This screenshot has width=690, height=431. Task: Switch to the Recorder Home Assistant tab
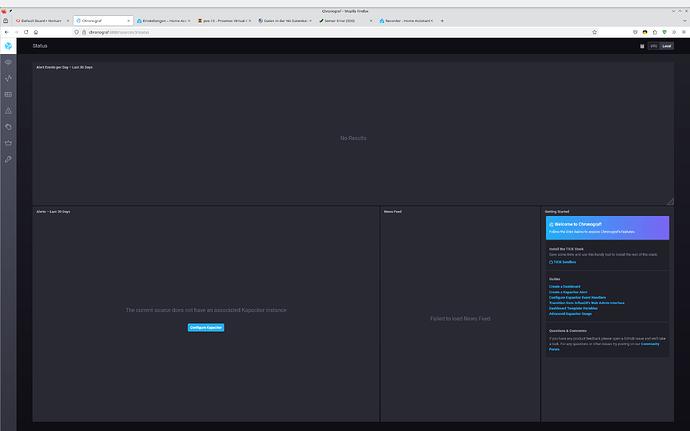pyautogui.click(x=406, y=21)
